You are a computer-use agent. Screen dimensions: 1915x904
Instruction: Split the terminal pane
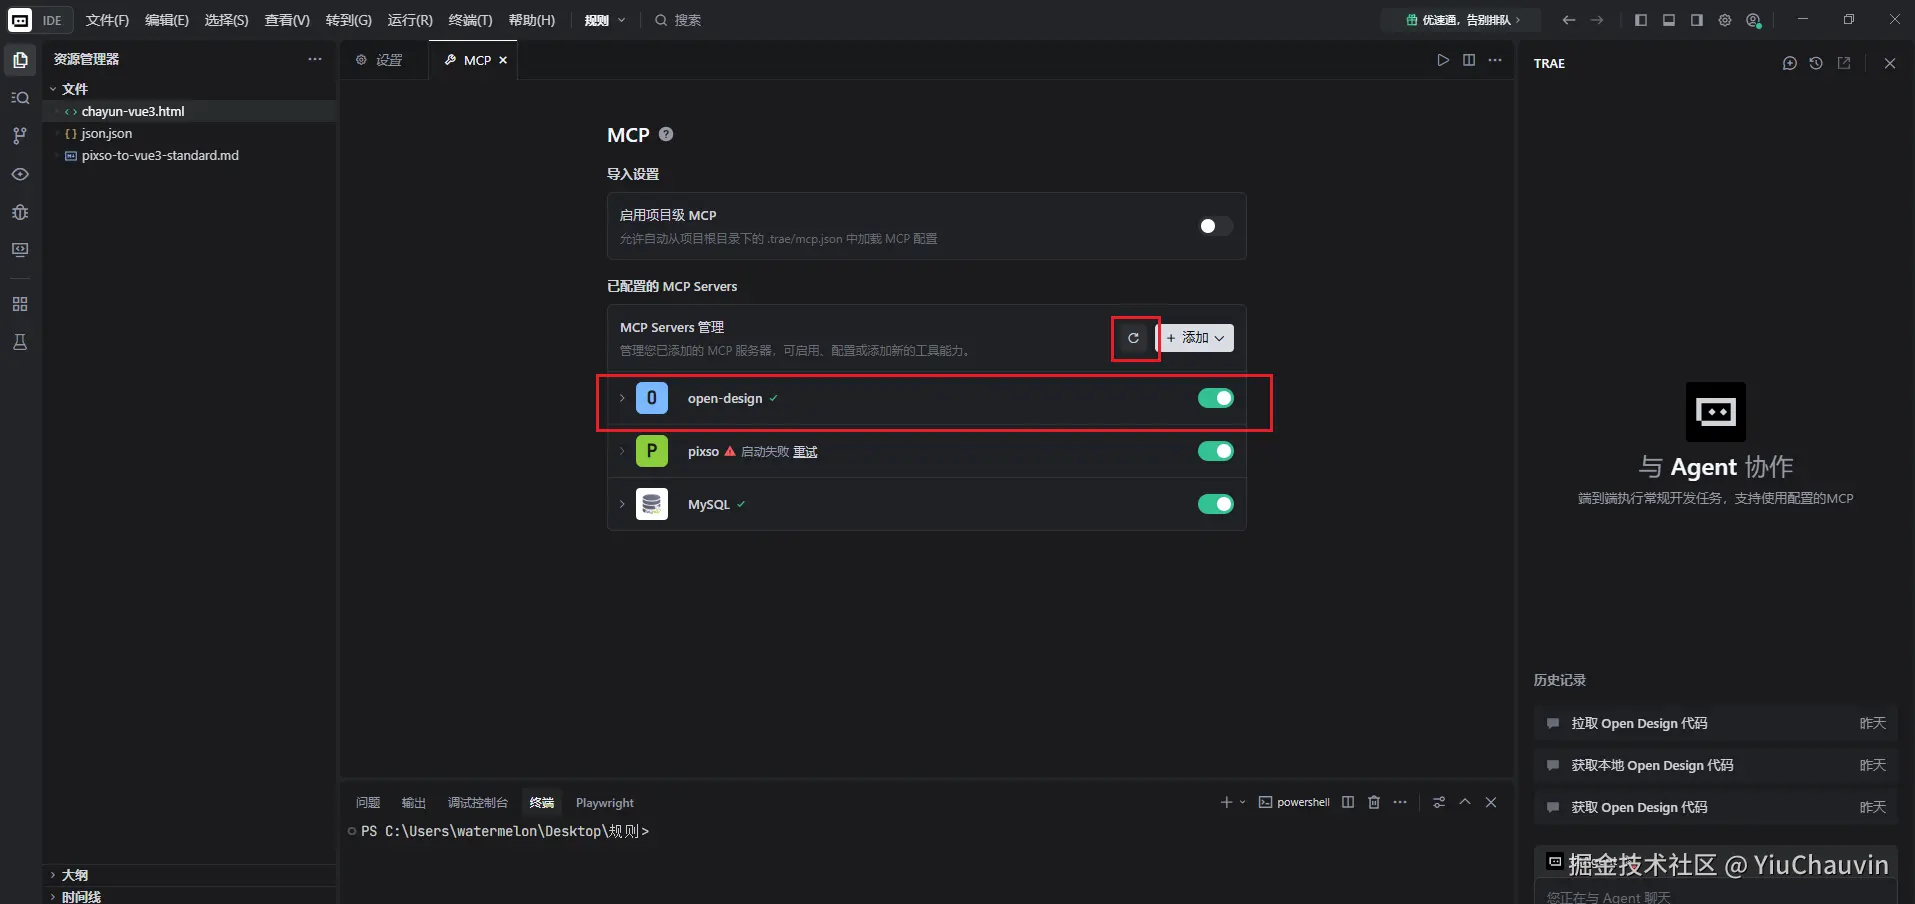click(1348, 802)
